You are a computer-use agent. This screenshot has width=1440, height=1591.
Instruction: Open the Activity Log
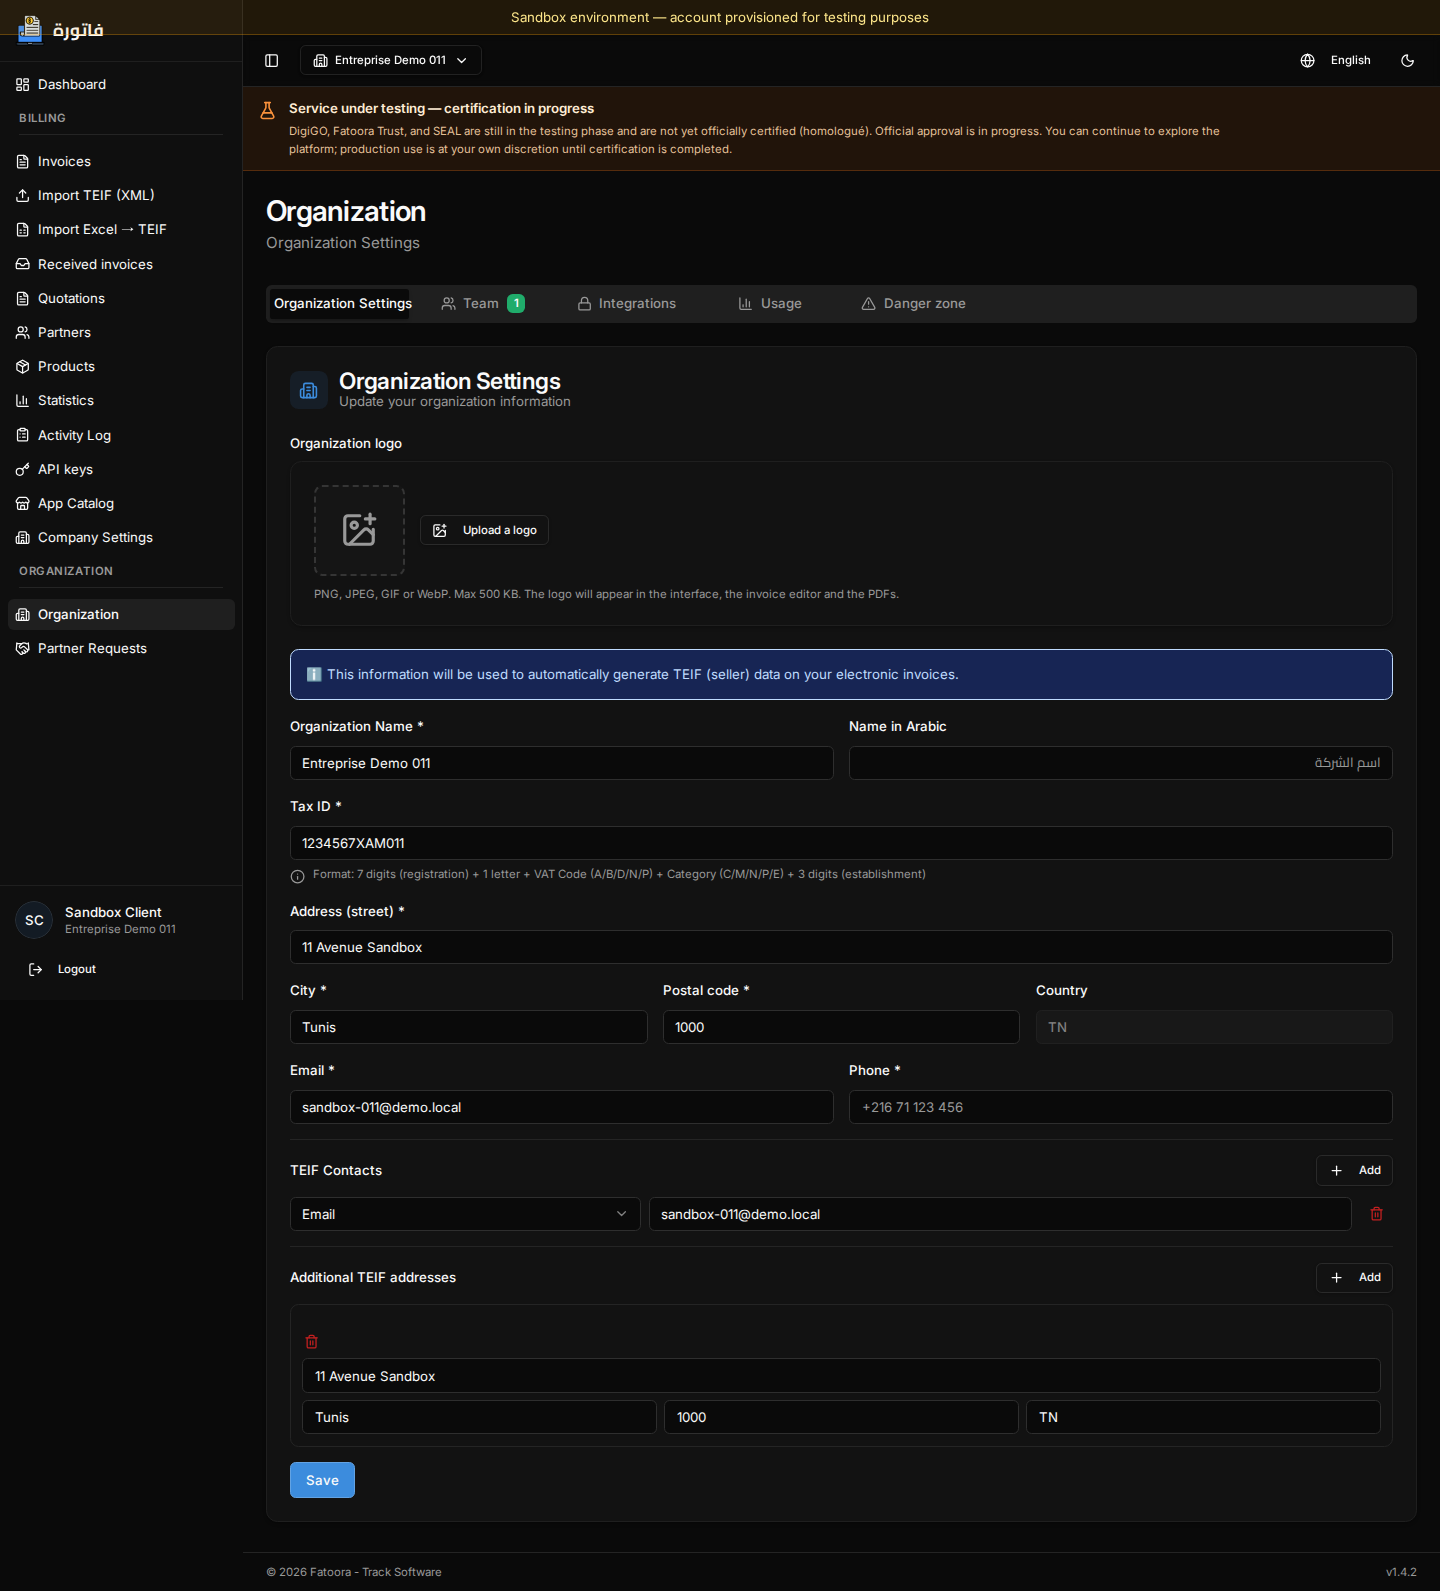121,435
